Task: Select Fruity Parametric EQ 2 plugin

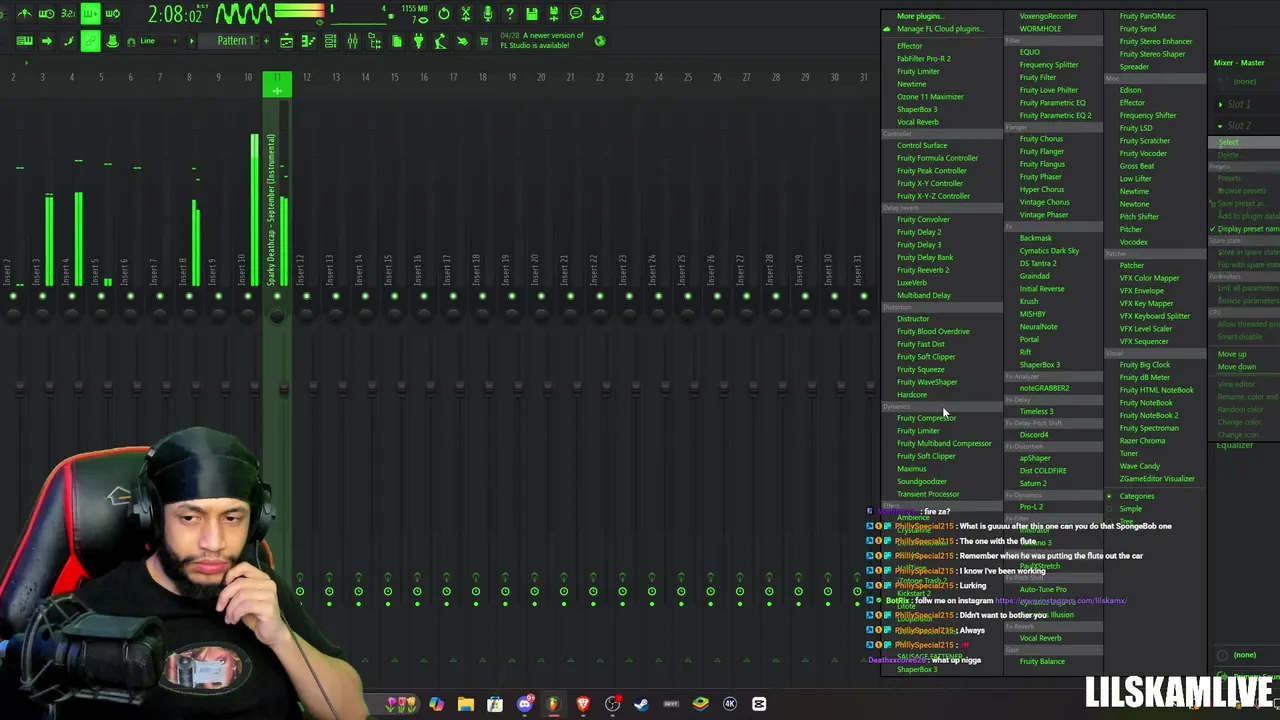Action: 1055,115
